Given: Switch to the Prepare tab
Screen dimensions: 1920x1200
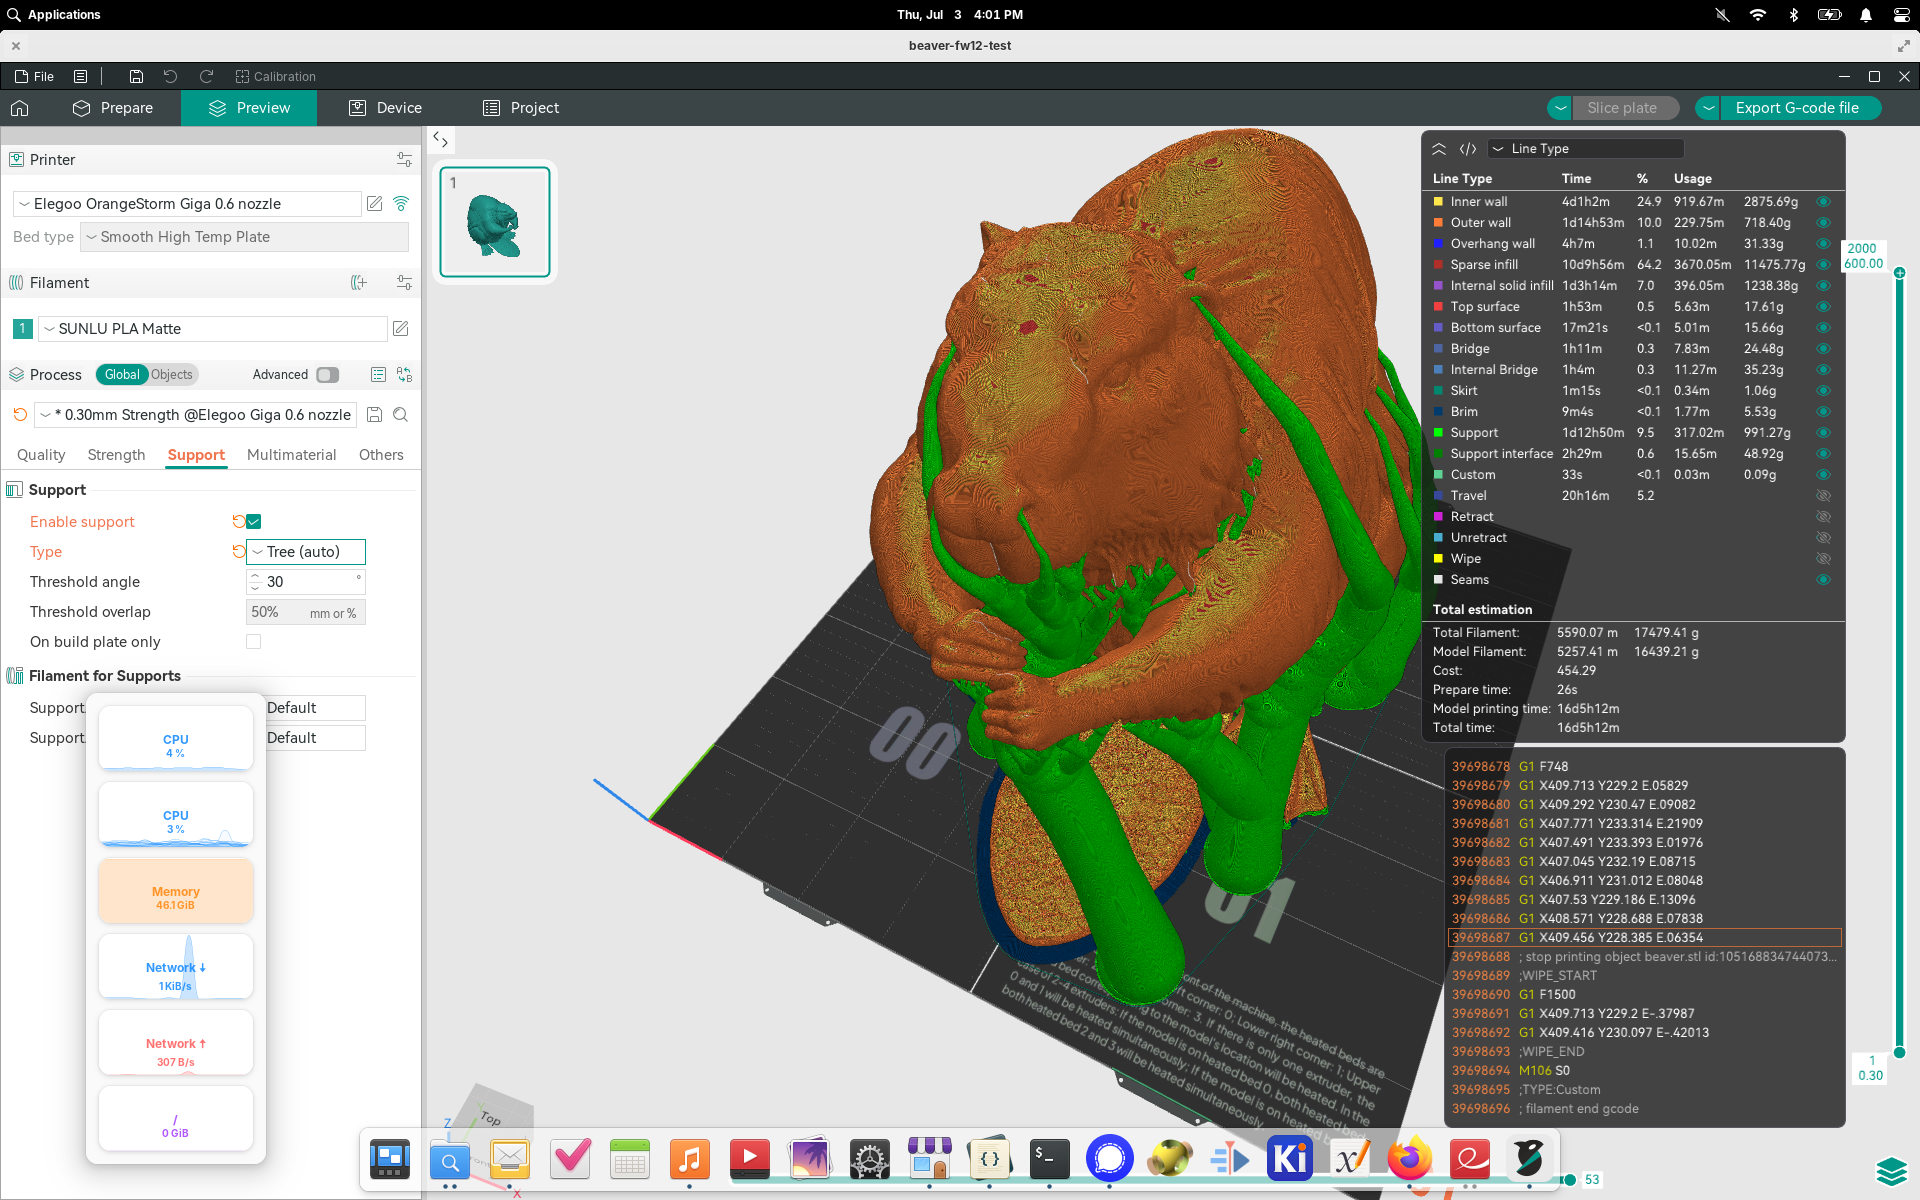Looking at the screenshot, I should tap(113, 108).
